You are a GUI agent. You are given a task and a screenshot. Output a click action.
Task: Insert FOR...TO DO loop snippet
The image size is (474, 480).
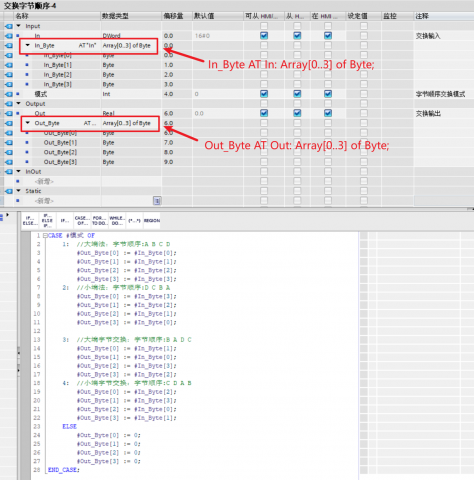tap(100, 221)
